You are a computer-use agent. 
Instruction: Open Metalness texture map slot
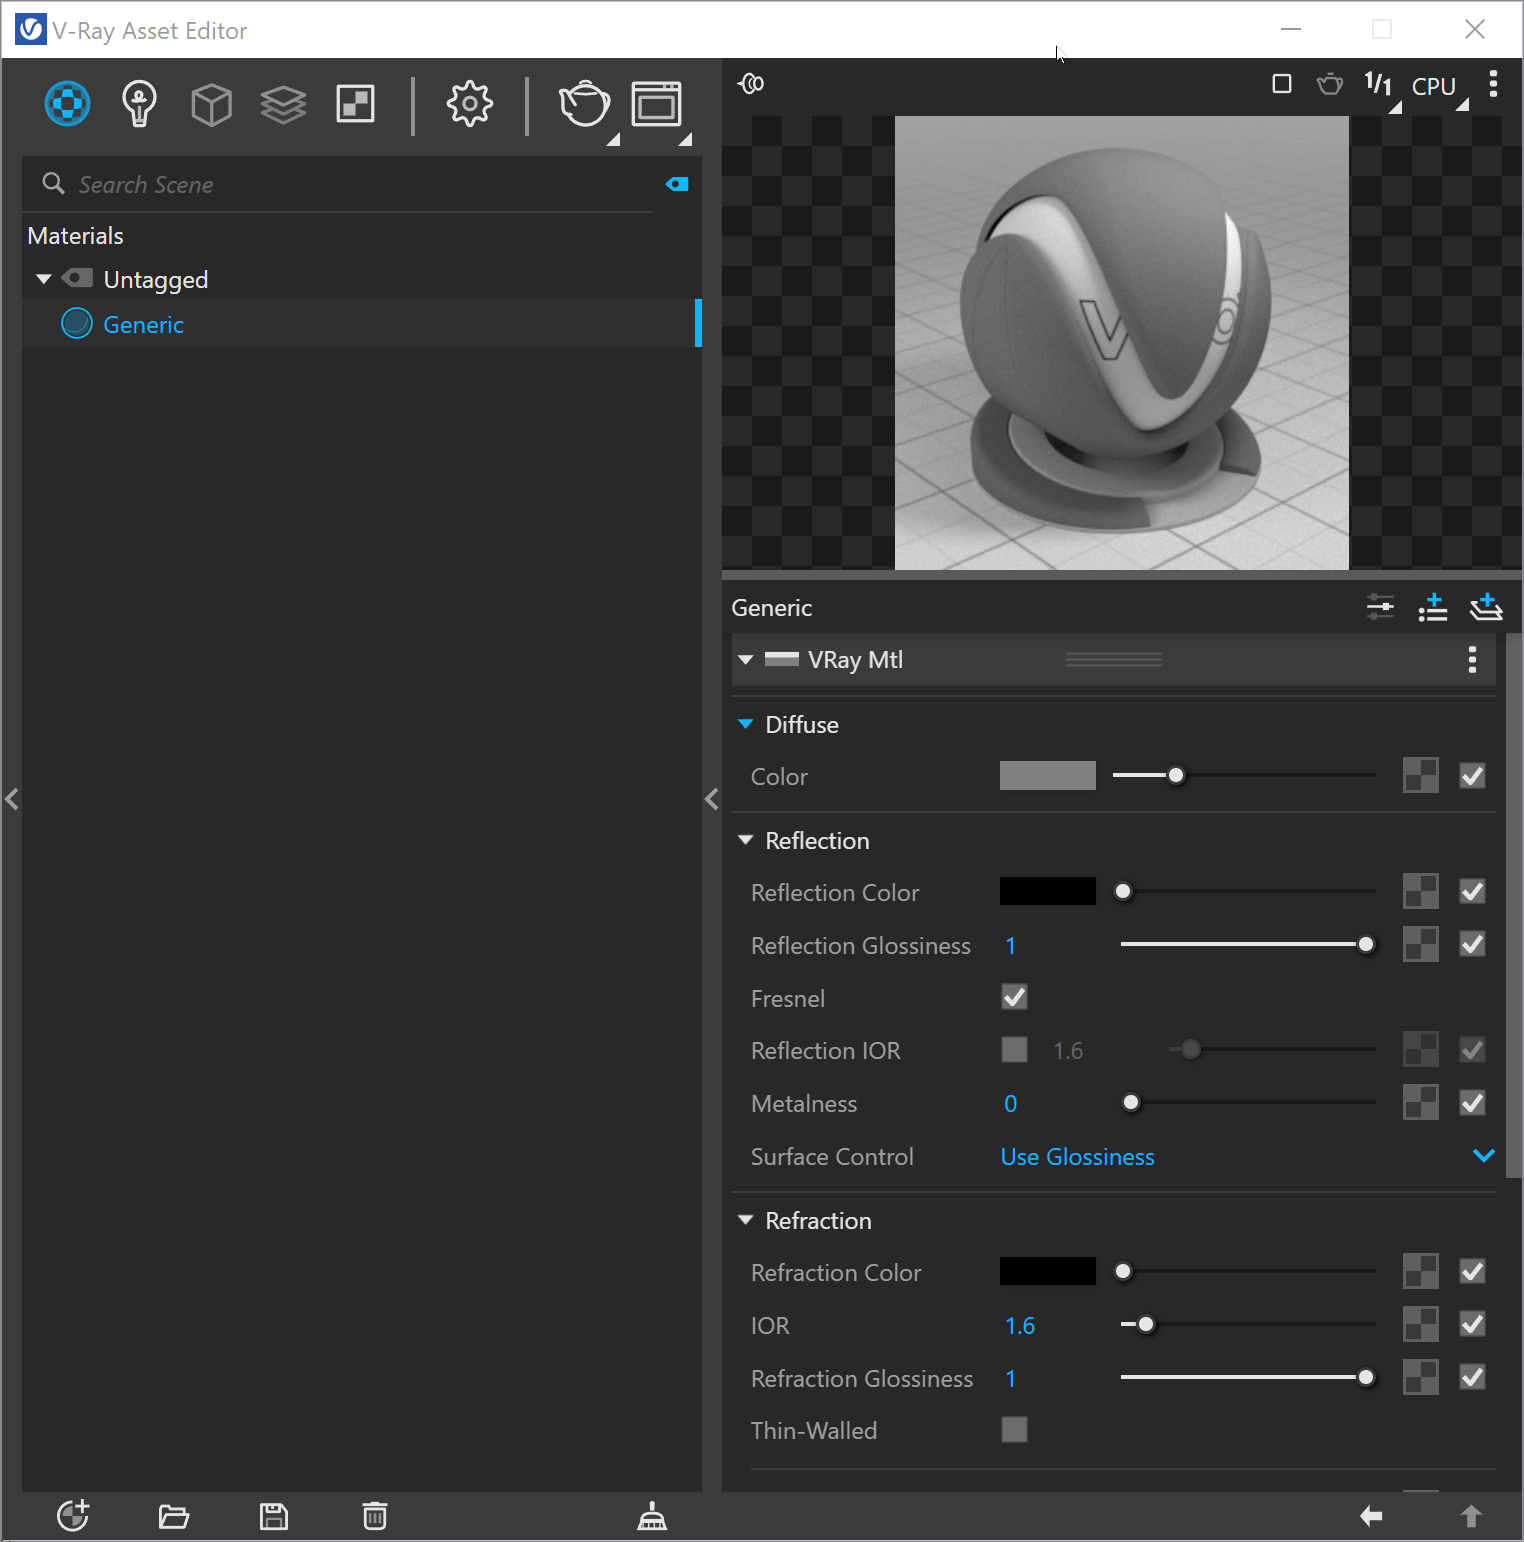1421,1102
